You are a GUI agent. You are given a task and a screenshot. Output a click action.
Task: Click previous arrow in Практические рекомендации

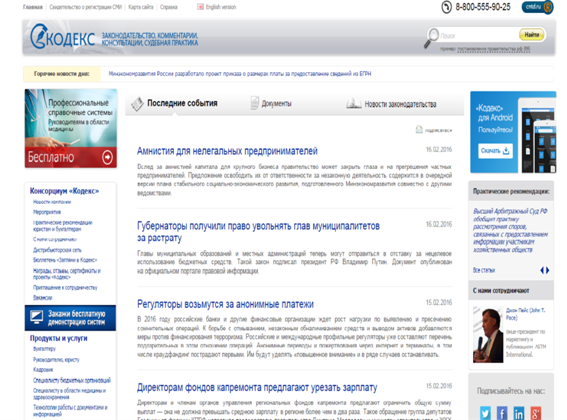(542, 270)
